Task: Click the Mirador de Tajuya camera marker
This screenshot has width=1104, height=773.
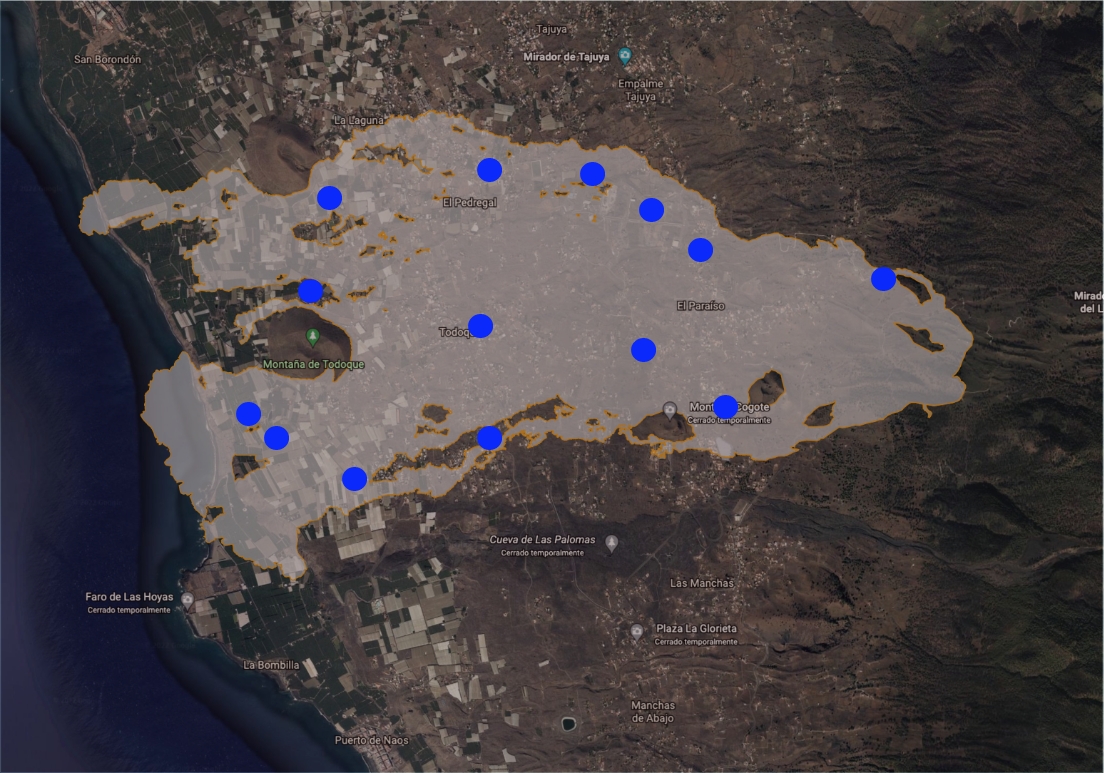Action: point(625,55)
